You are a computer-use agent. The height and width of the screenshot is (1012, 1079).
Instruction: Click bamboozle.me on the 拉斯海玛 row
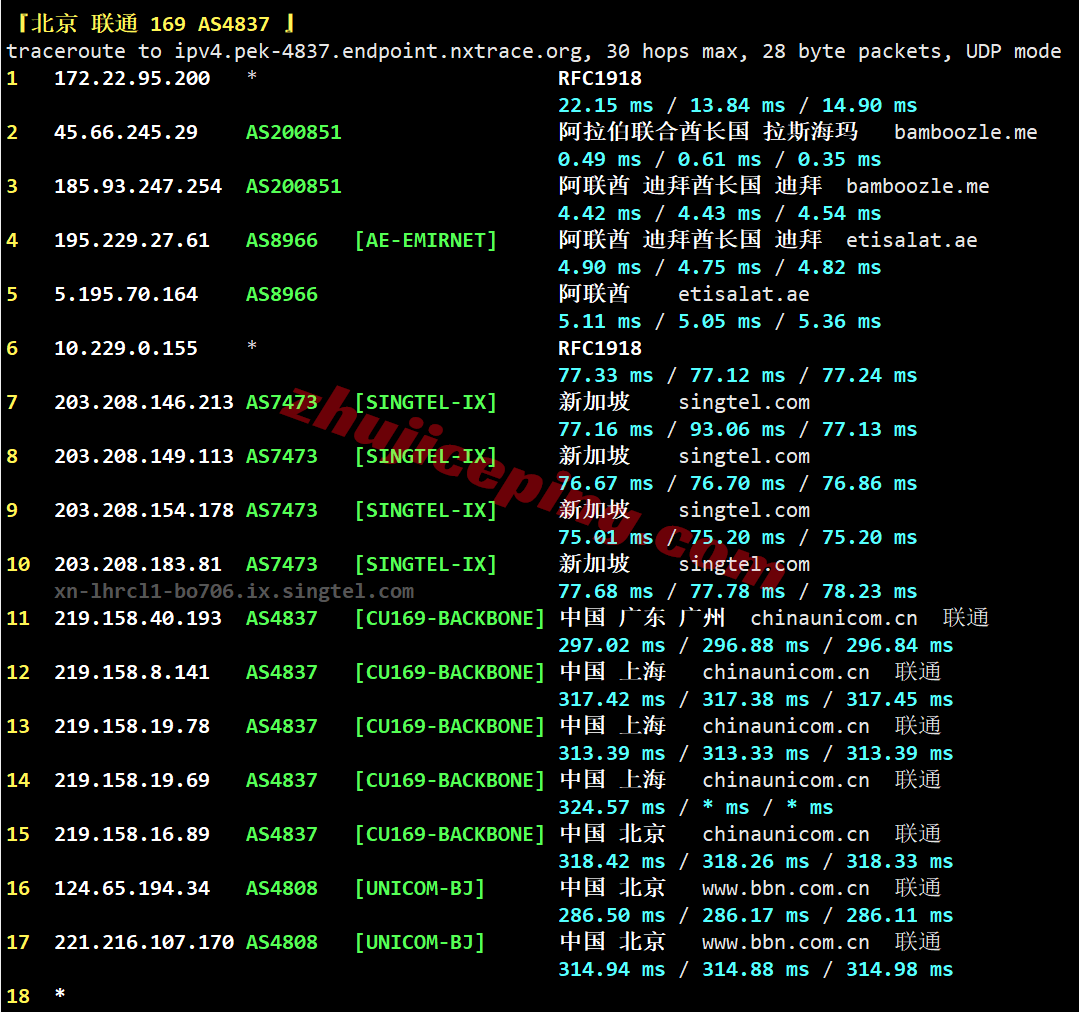965,132
